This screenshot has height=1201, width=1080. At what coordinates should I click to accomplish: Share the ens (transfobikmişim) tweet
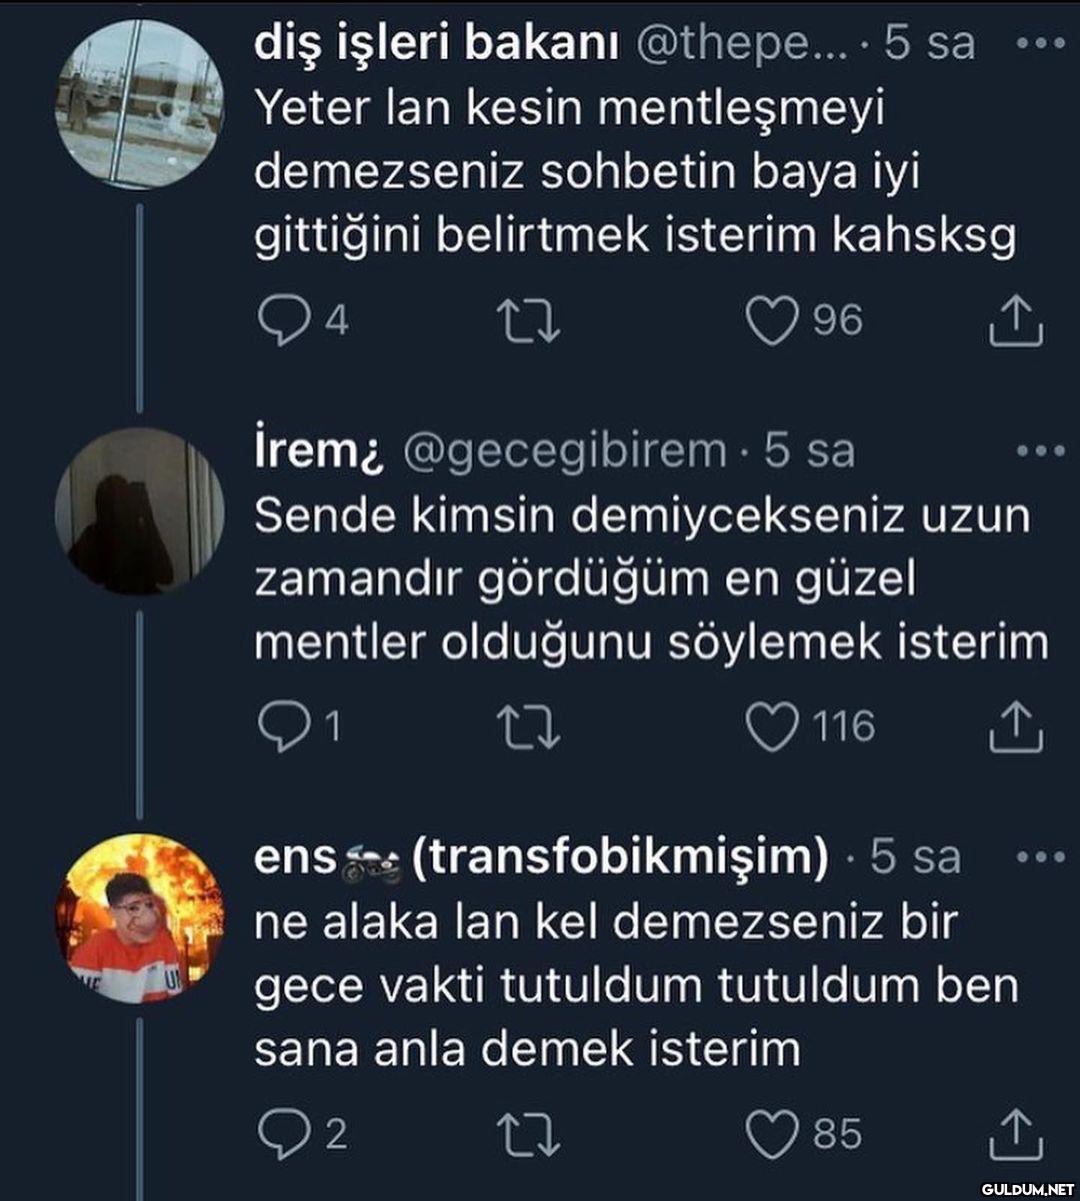tap(1016, 1133)
